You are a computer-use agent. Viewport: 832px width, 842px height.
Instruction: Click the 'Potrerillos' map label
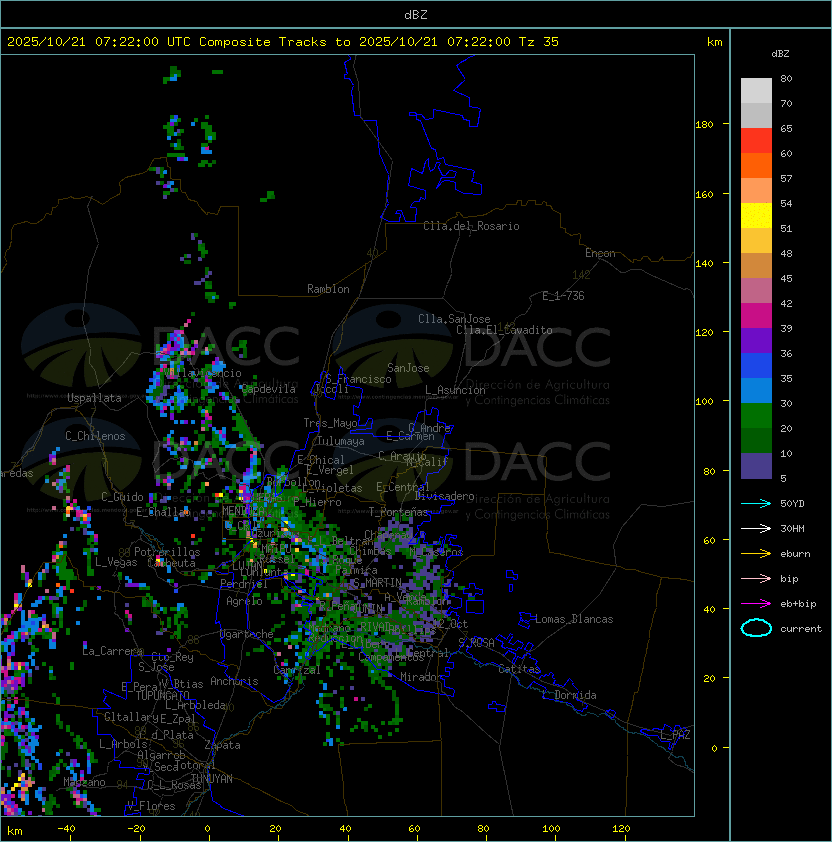[167, 552]
